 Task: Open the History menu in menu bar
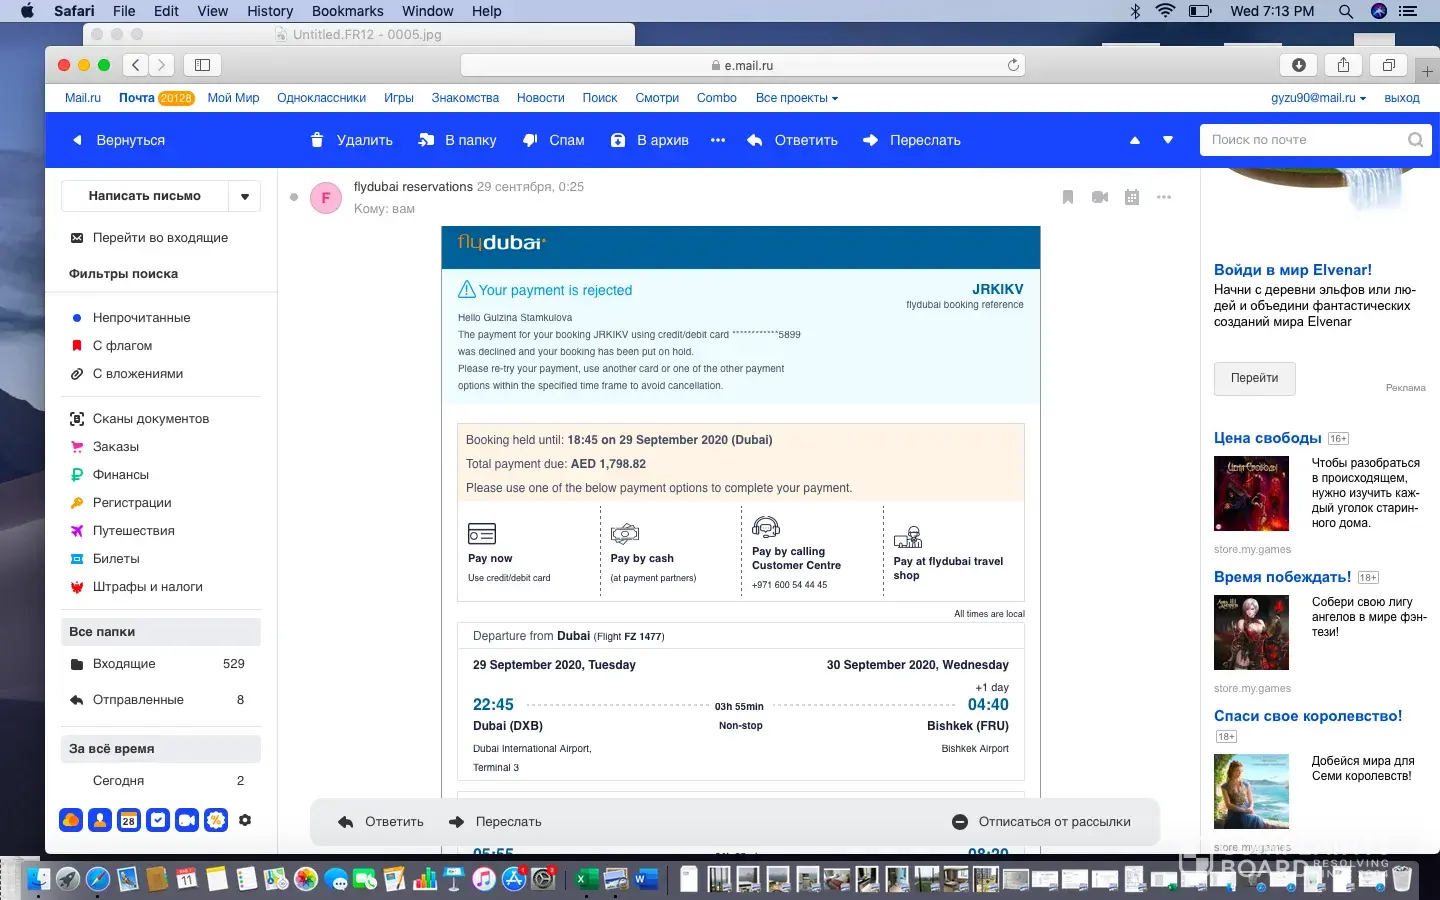(270, 11)
